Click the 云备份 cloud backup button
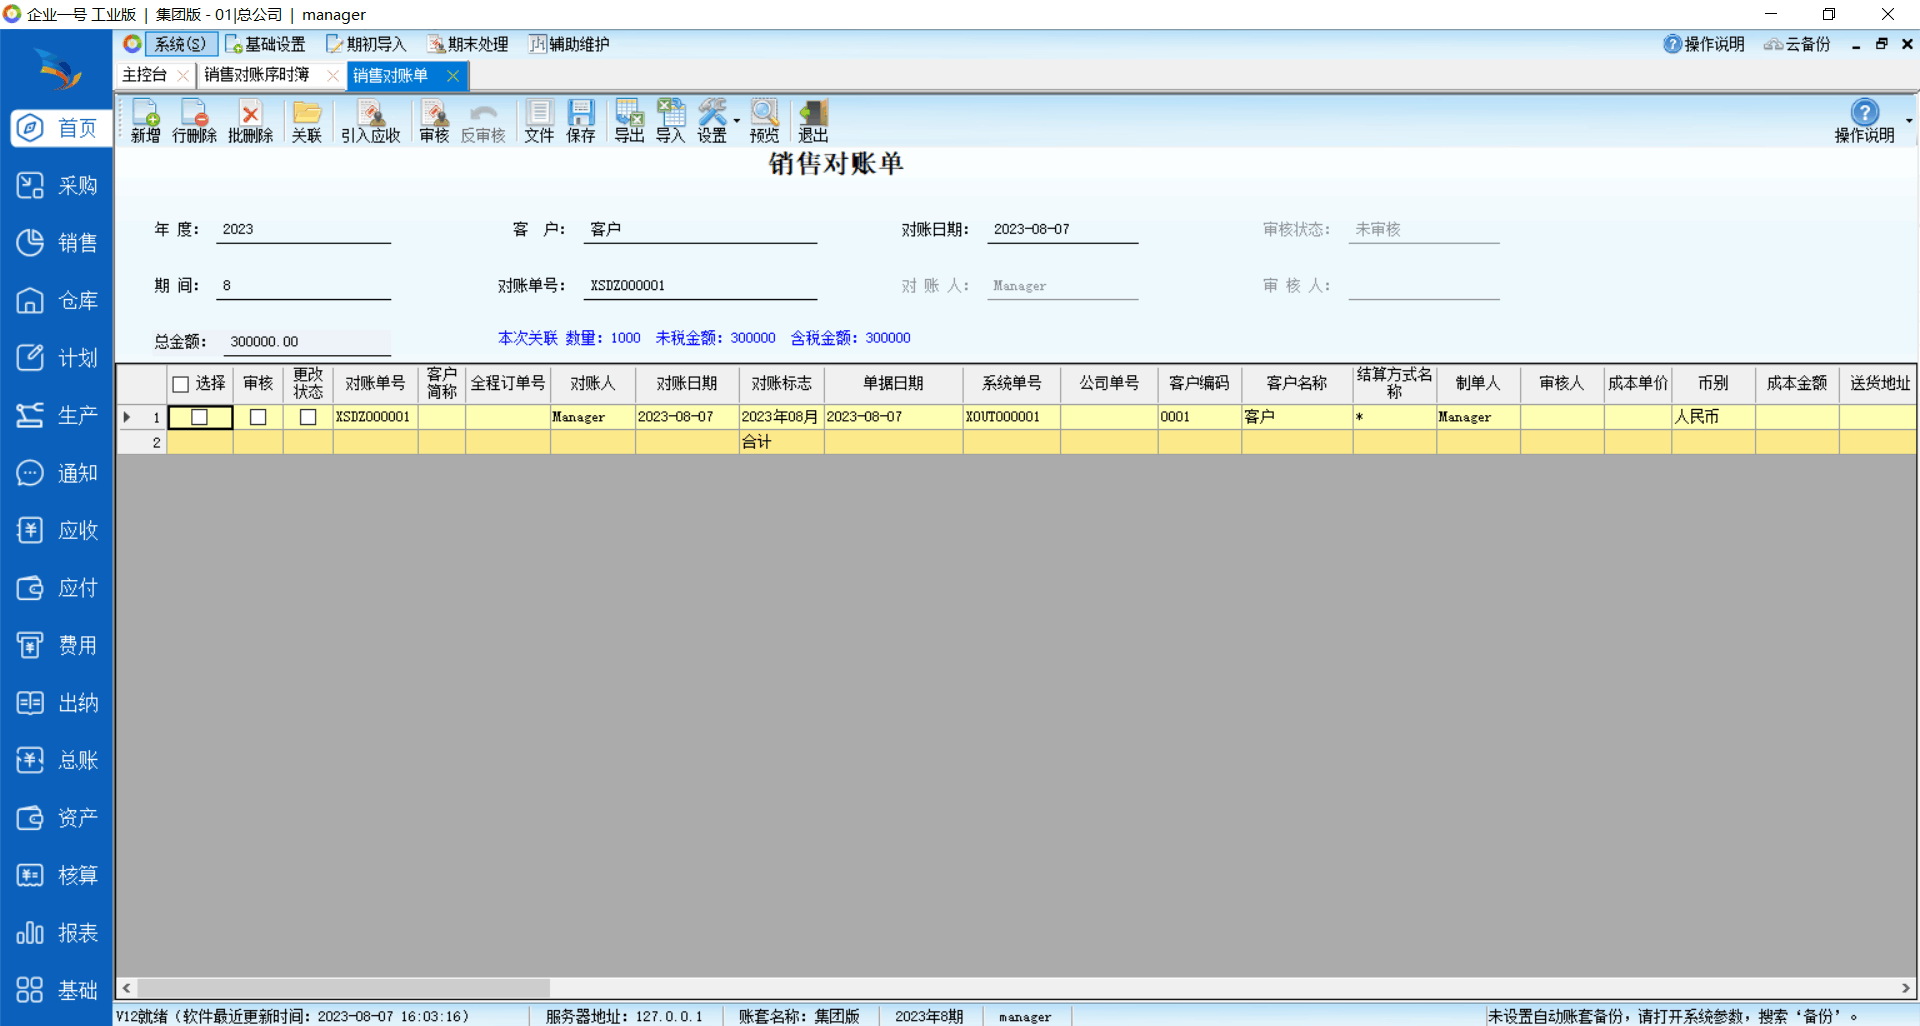Screen dimensions: 1920x1026 click(x=1797, y=44)
